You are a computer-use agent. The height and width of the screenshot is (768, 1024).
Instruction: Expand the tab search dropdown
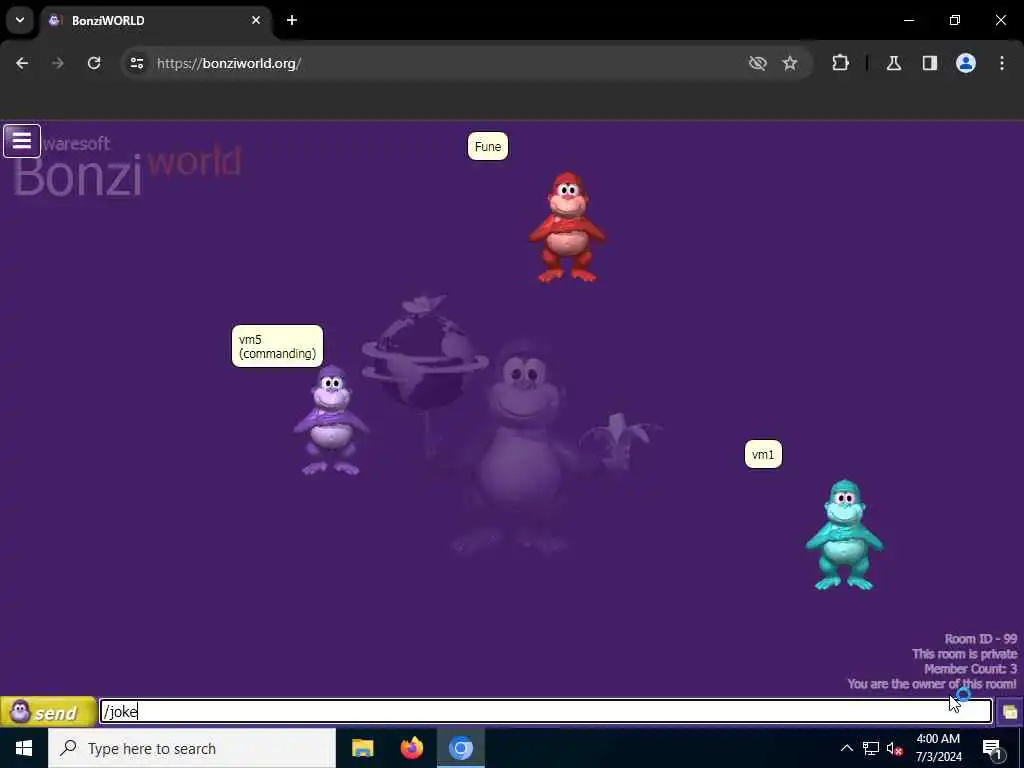(x=20, y=20)
